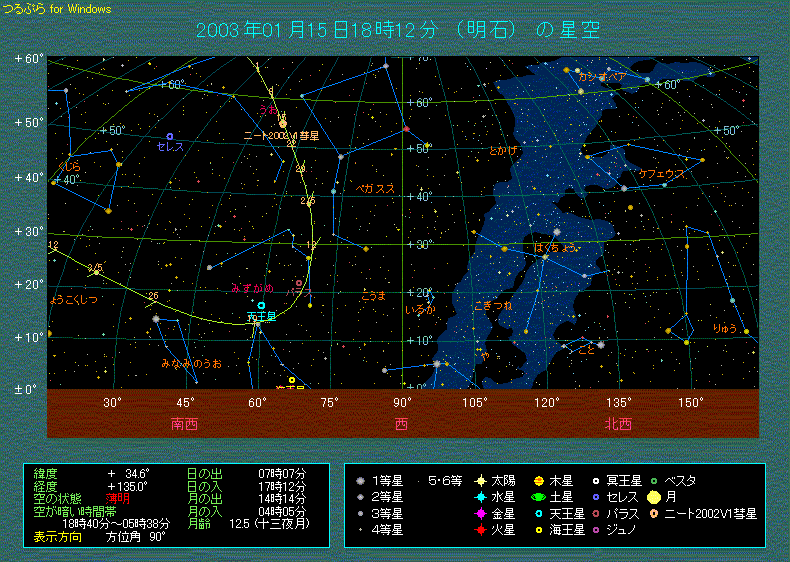
Task: Select the 1等星 star magnitude icon
Action: [360, 481]
